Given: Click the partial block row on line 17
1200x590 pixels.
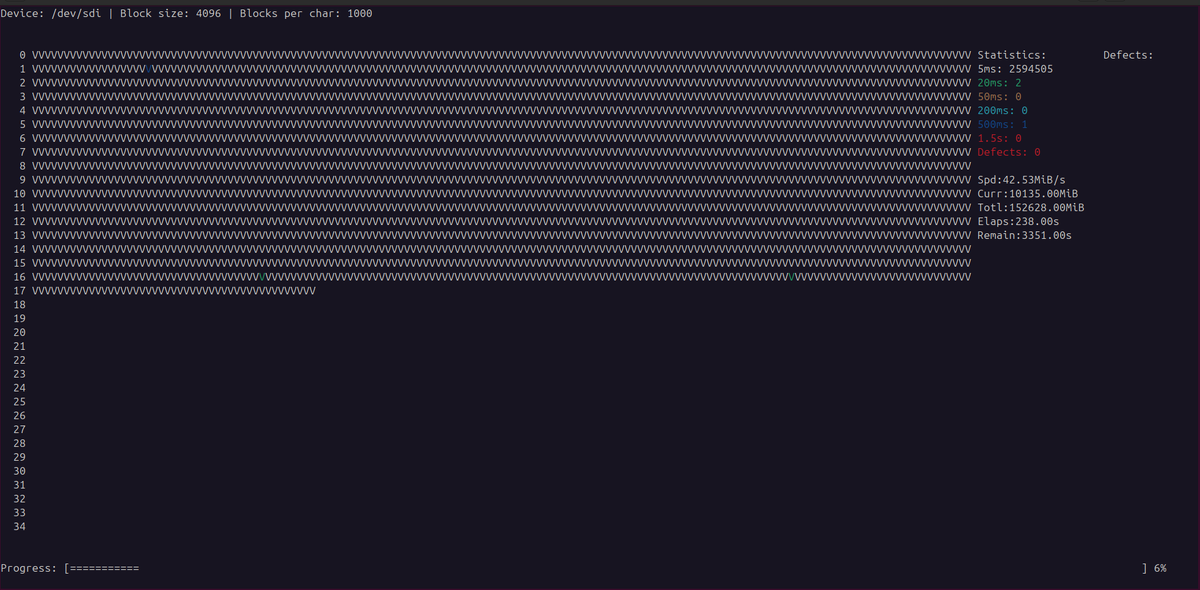Looking at the screenshot, I should tap(174, 291).
